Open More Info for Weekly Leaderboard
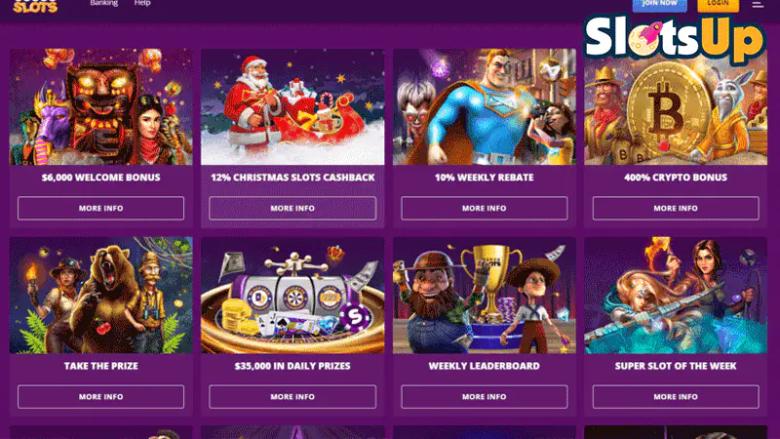Viewport: 780px width, 439px height. (x=484, y=397)
